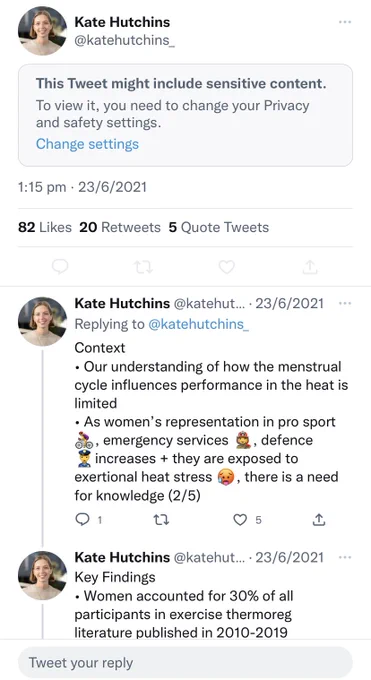Open the Change settings link
Screen dimensions: 371x680
[x=87, y=144]
